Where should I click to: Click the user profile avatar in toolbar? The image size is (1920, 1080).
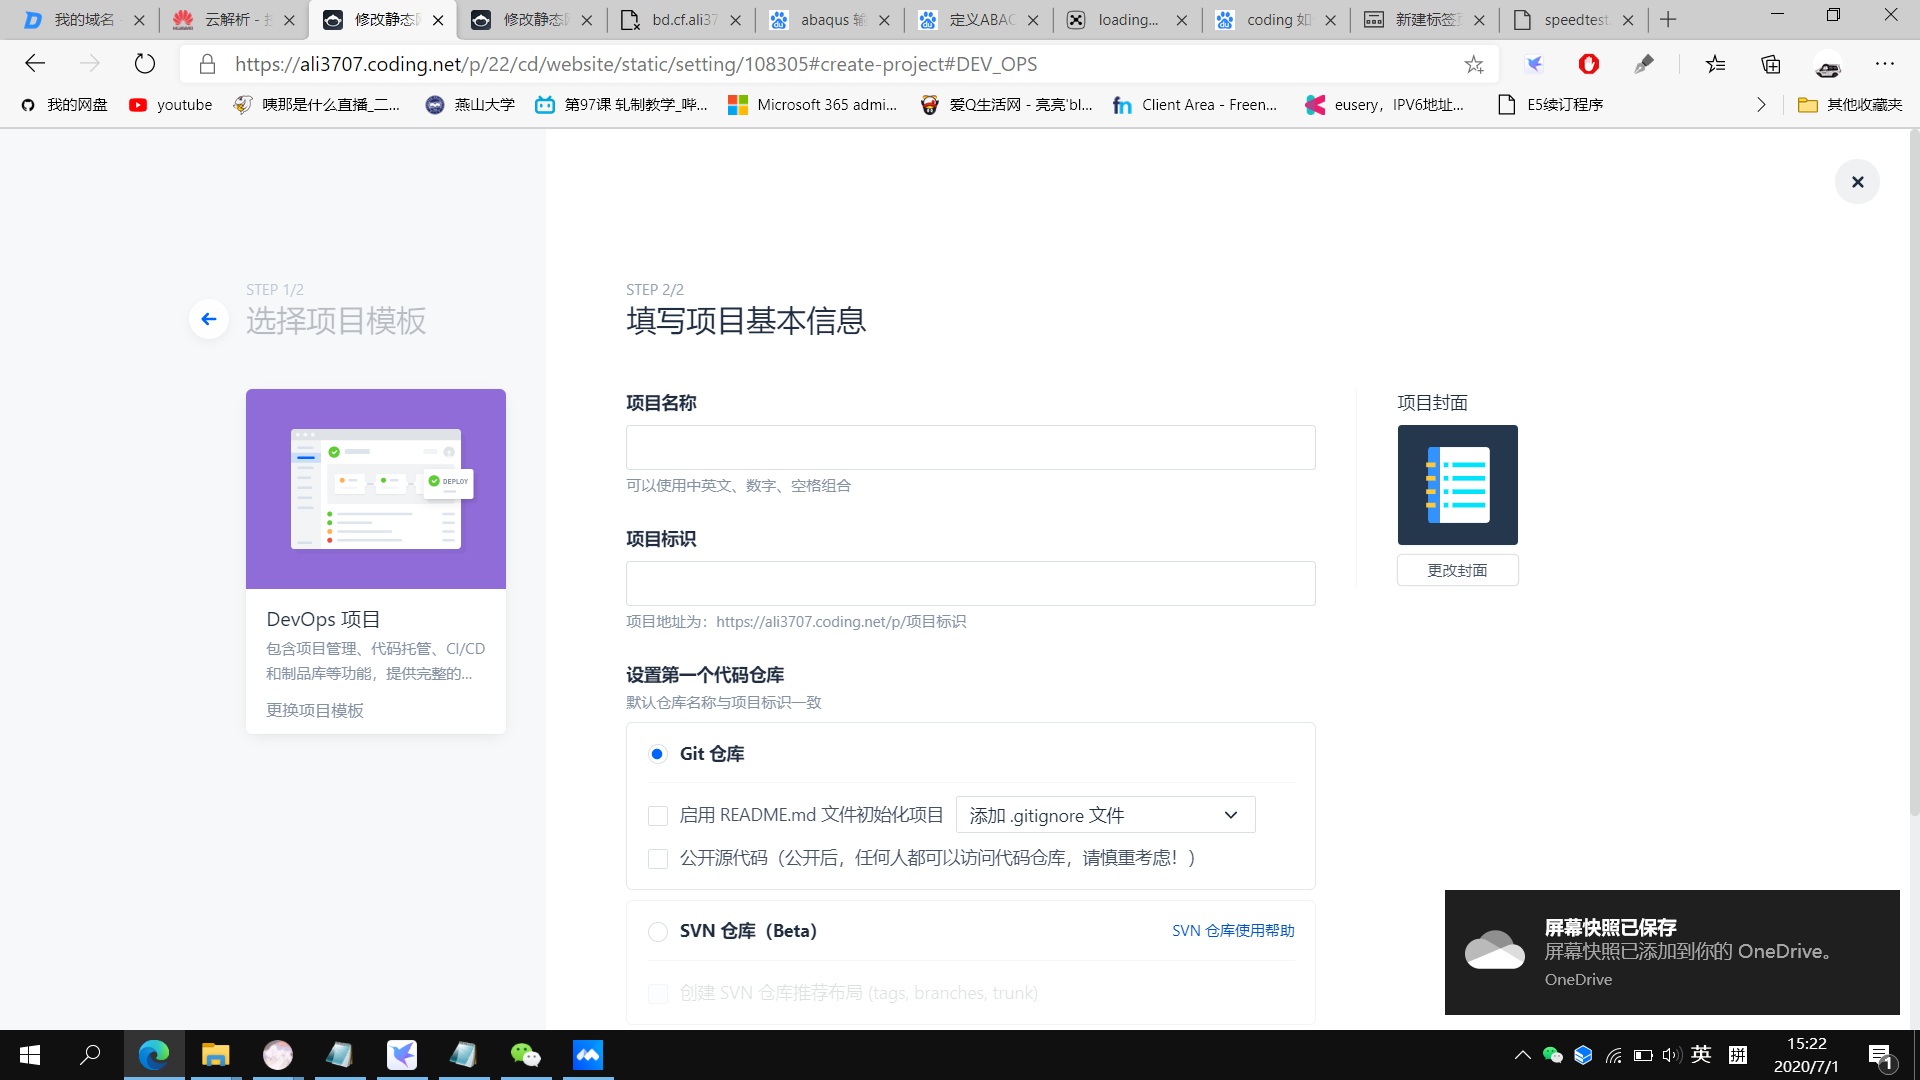pos(1828,66)
